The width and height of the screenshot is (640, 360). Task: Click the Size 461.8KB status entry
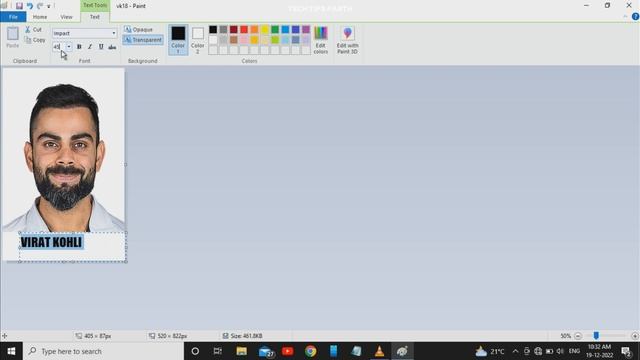click(243, 336)
